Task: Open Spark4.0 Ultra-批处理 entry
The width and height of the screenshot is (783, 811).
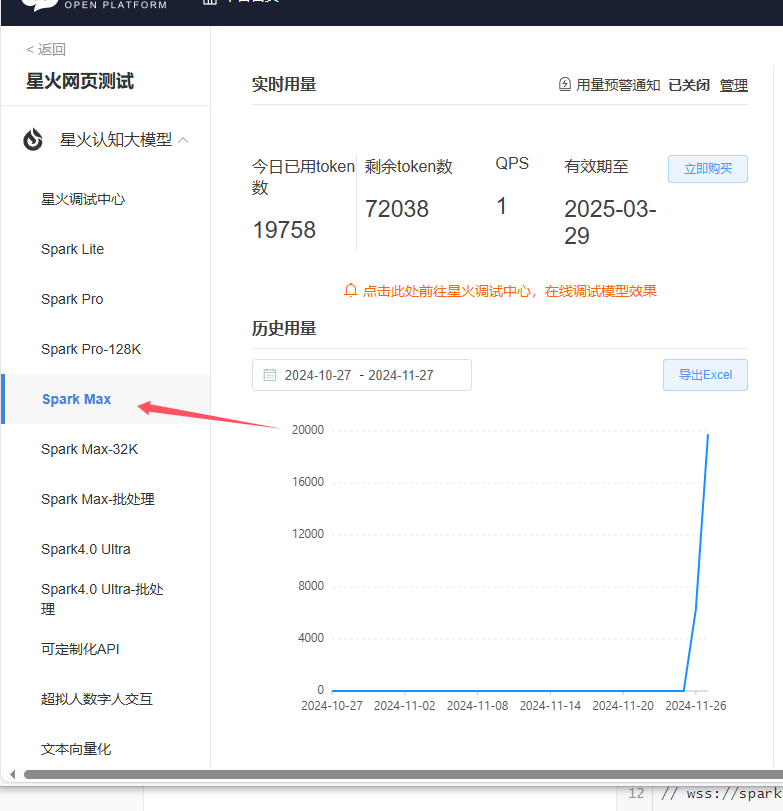Action: 102,599
